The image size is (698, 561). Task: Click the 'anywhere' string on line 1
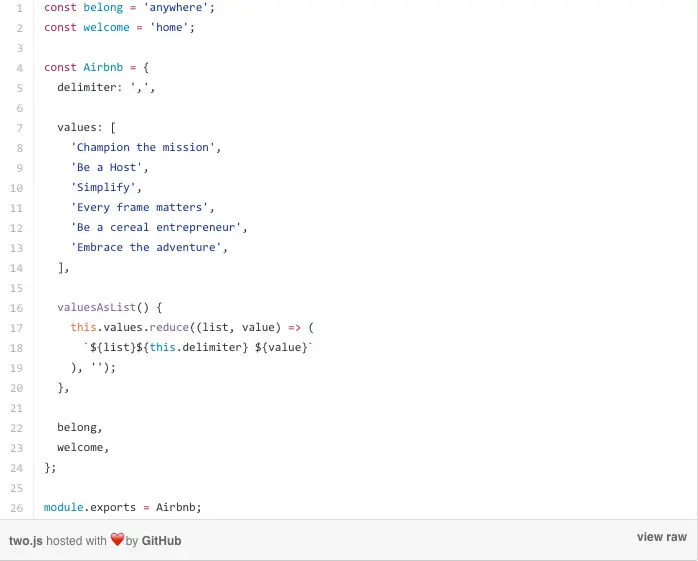(176, 8)
